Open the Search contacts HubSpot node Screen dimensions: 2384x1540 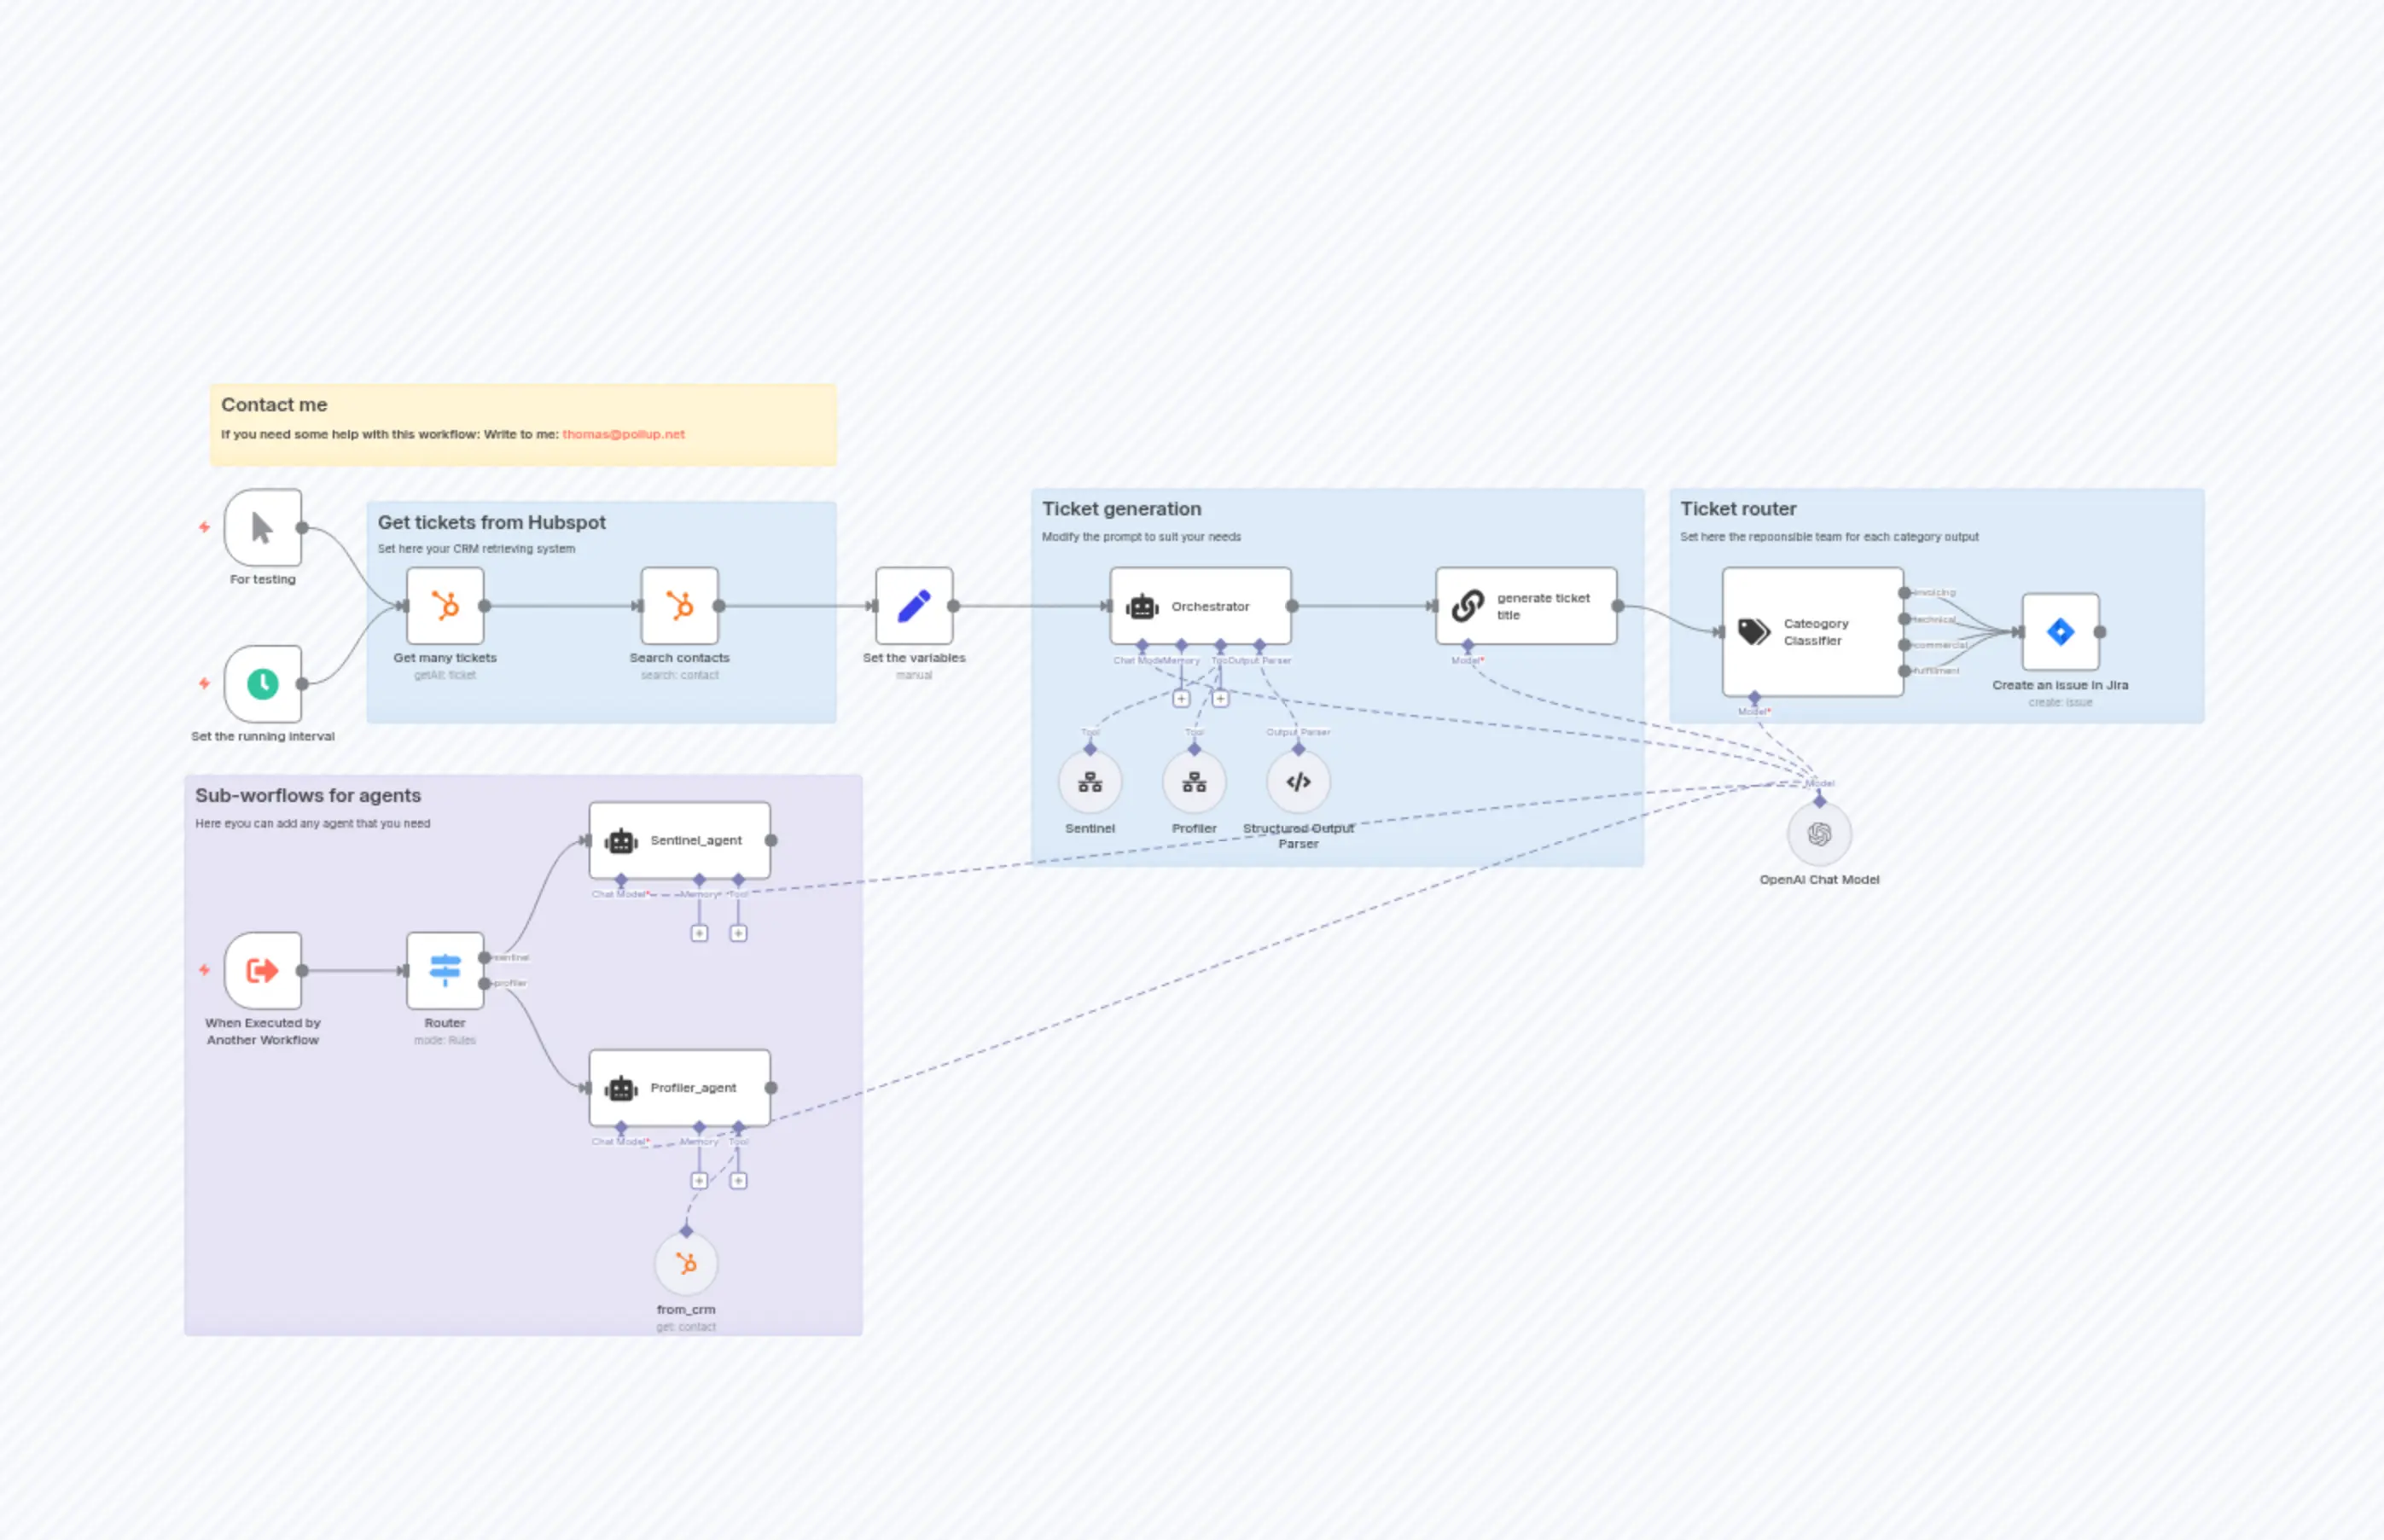tap(679, 605)
